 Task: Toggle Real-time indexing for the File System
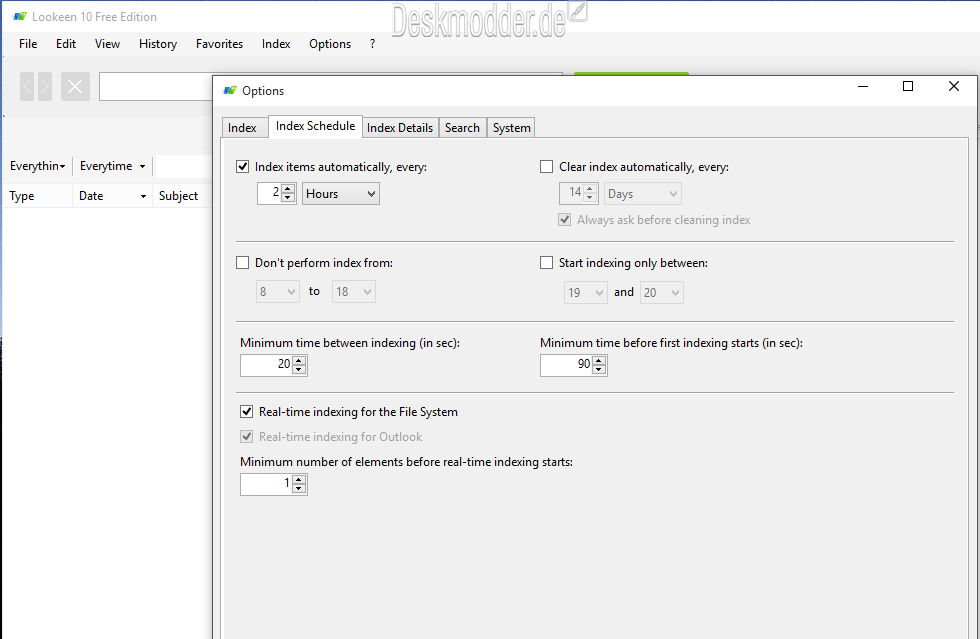point(247,411)
